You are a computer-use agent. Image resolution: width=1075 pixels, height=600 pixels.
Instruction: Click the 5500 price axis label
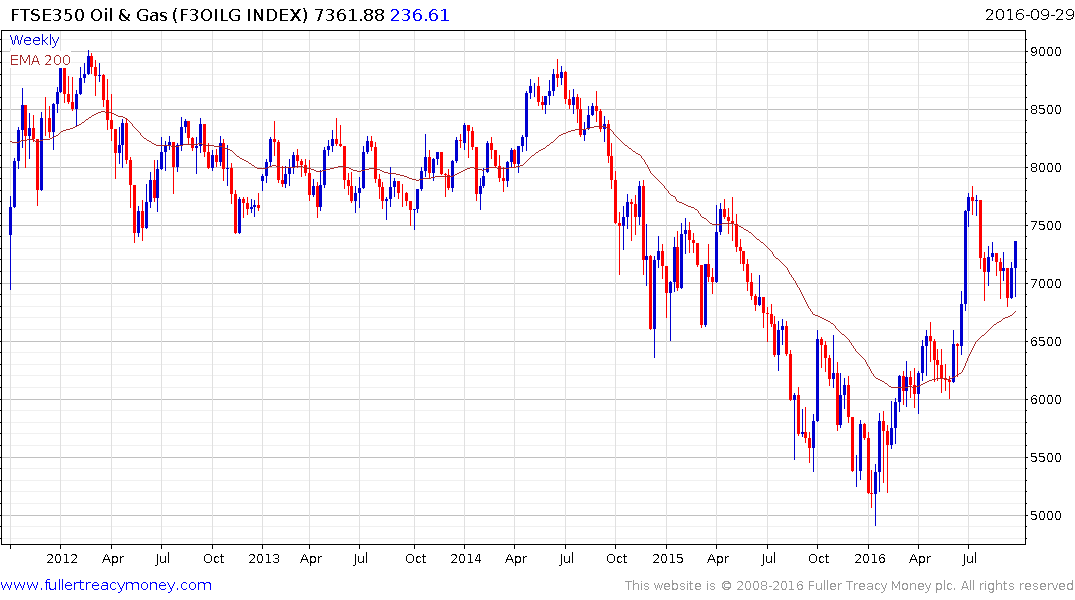point(1046,457)
